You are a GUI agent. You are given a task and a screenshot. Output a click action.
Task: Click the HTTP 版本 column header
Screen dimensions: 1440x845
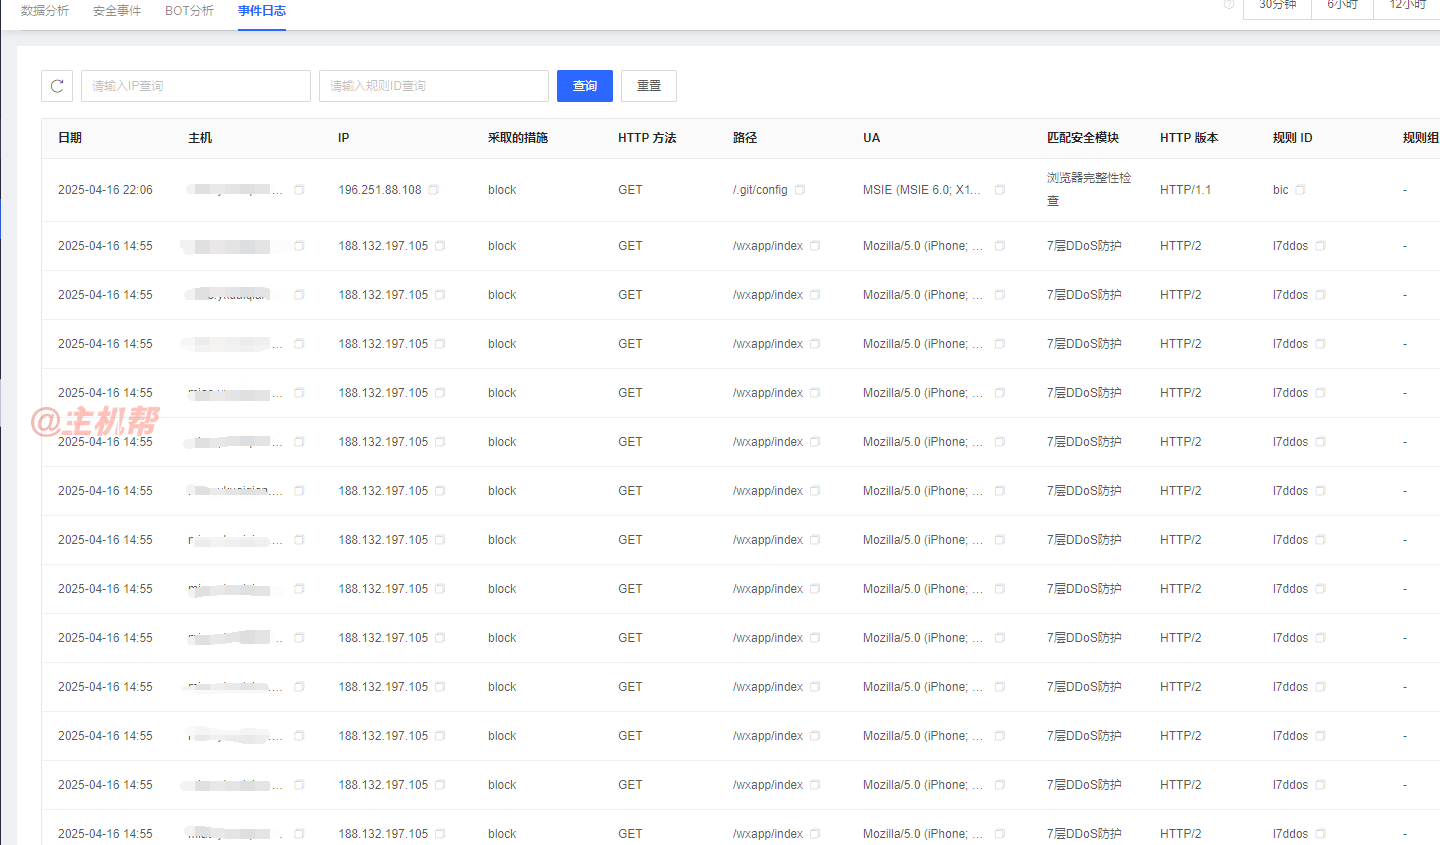(x=1189, y=138)
